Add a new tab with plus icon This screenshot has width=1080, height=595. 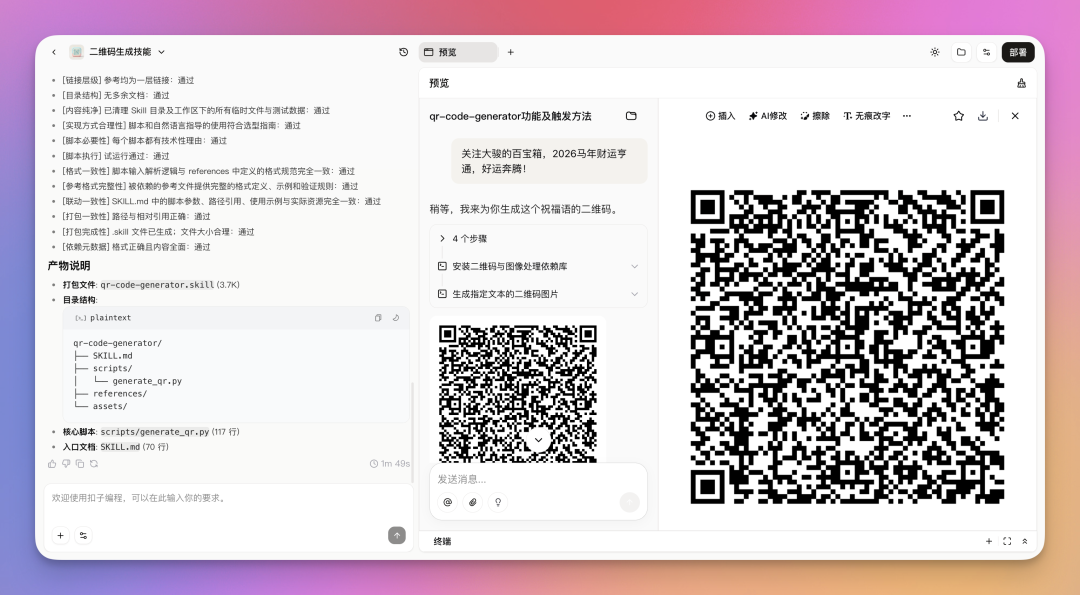coord(510,52)
